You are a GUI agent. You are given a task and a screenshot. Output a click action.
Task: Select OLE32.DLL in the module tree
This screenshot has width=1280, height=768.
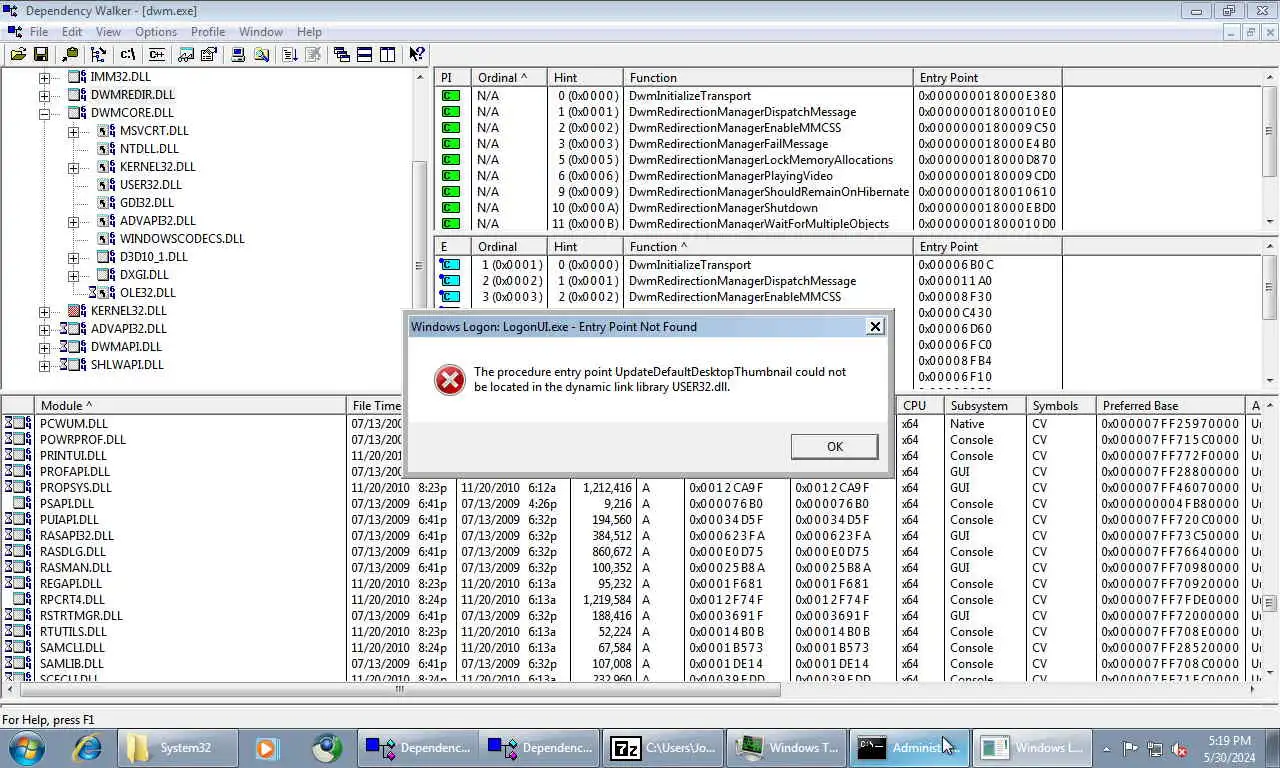pyautogui.click(x=147, y=293)
